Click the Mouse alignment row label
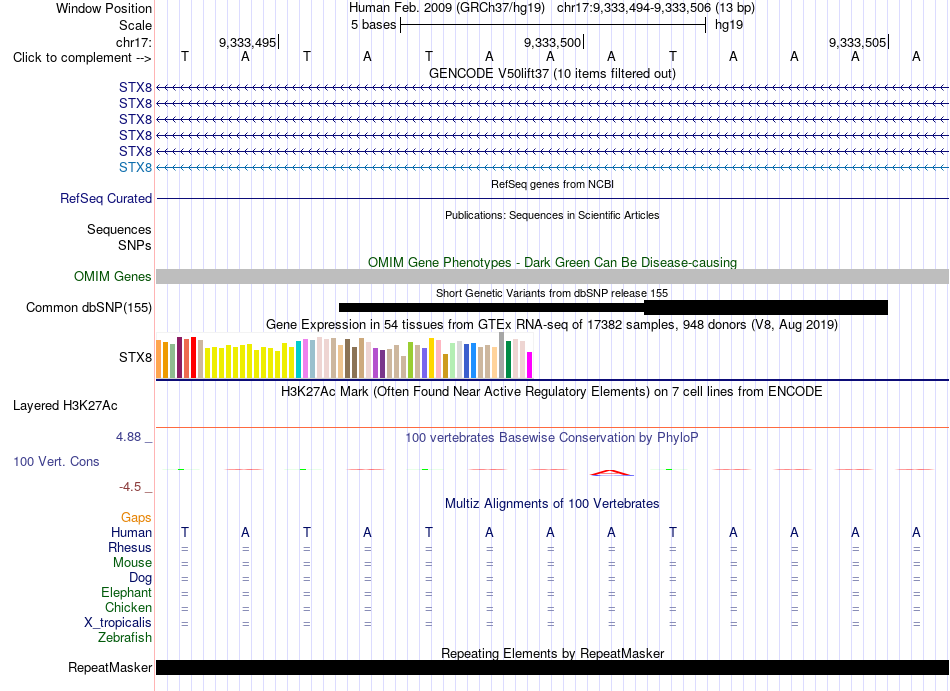 coord(132,563)
